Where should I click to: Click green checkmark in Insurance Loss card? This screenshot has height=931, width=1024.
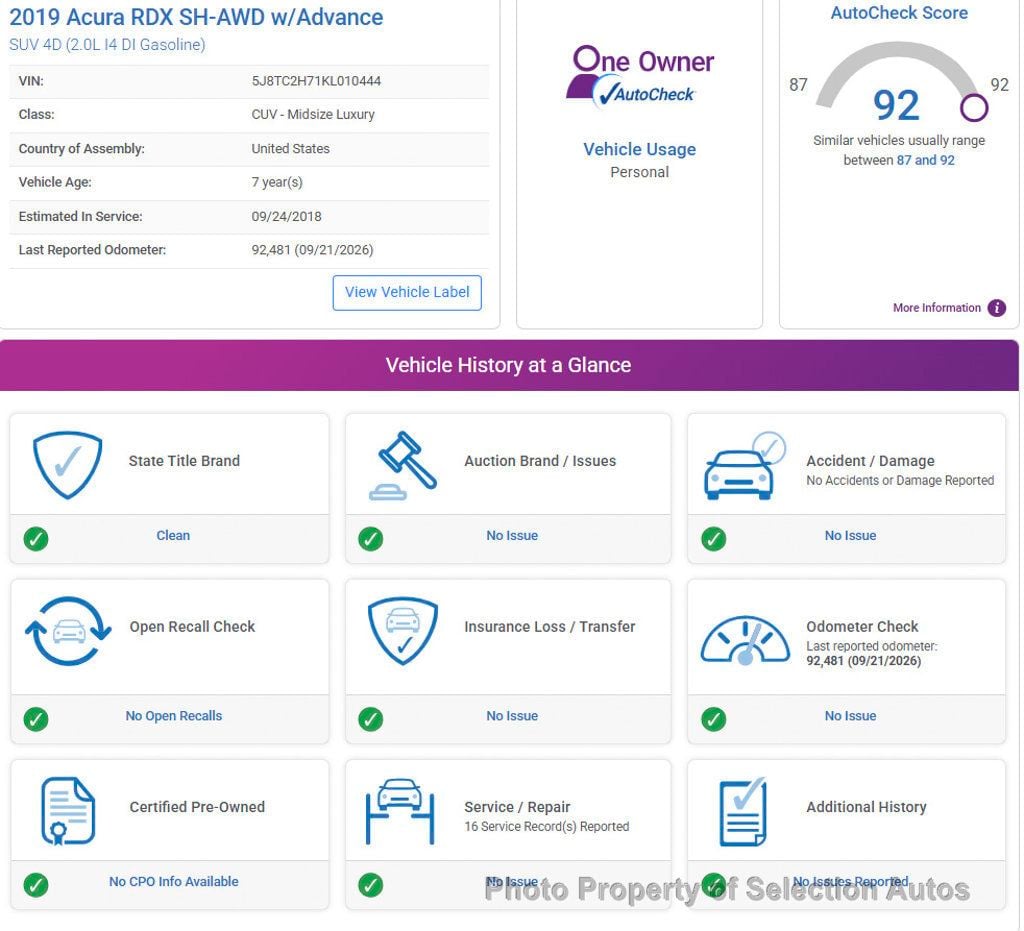click(371, 719)
